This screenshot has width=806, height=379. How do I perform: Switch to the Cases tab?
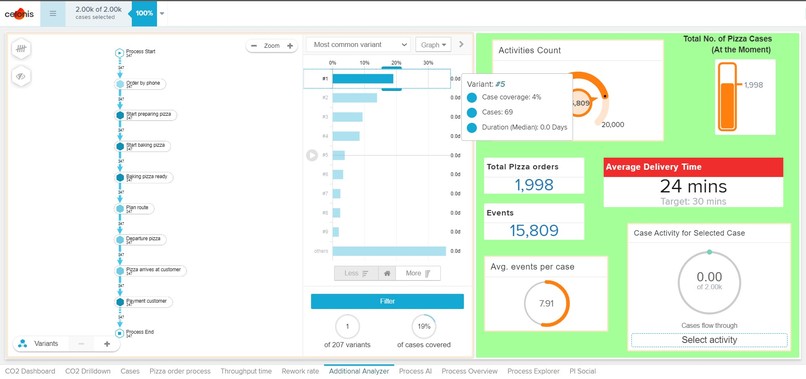click(130, 371)
